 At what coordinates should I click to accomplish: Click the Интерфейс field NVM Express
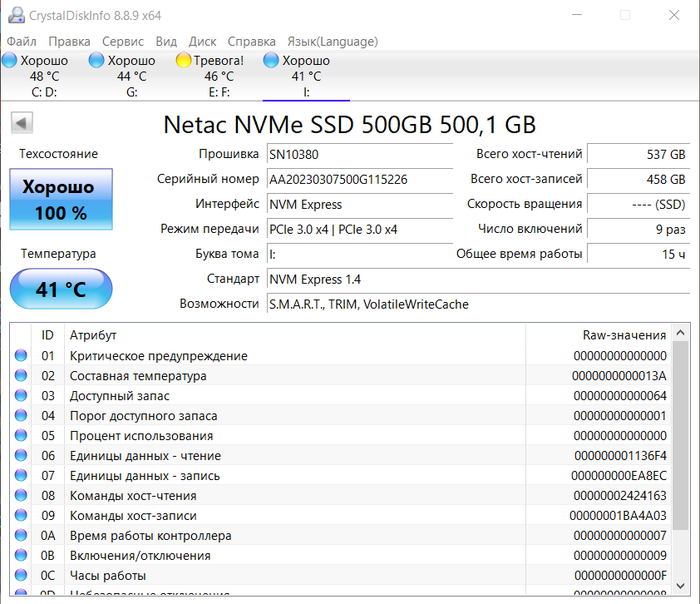[360, 204]
